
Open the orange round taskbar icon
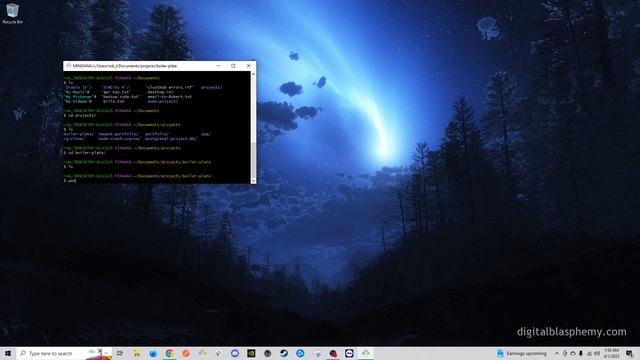coord(186,353)
